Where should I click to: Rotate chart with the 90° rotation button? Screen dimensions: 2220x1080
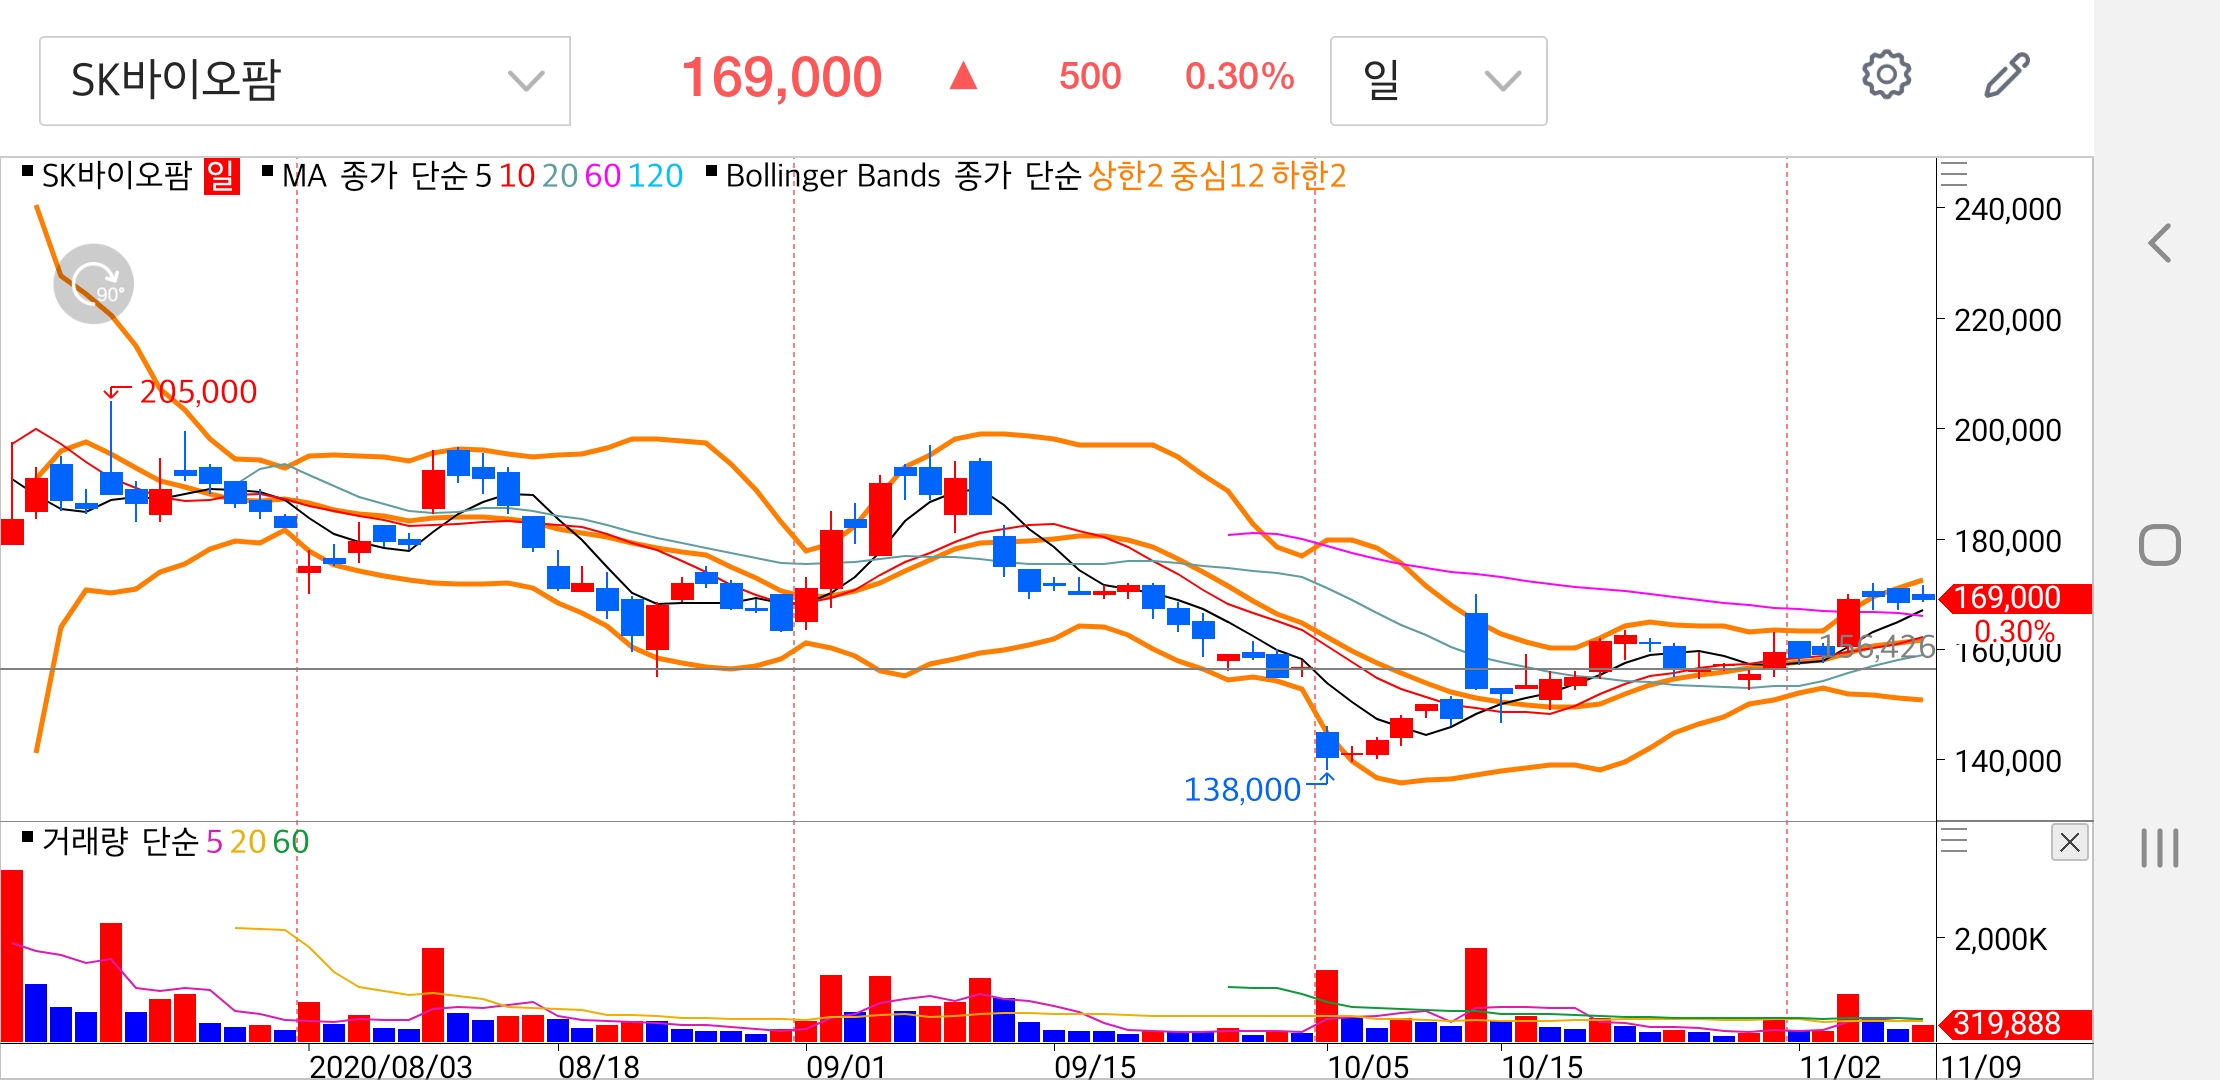tap(93, 284)
